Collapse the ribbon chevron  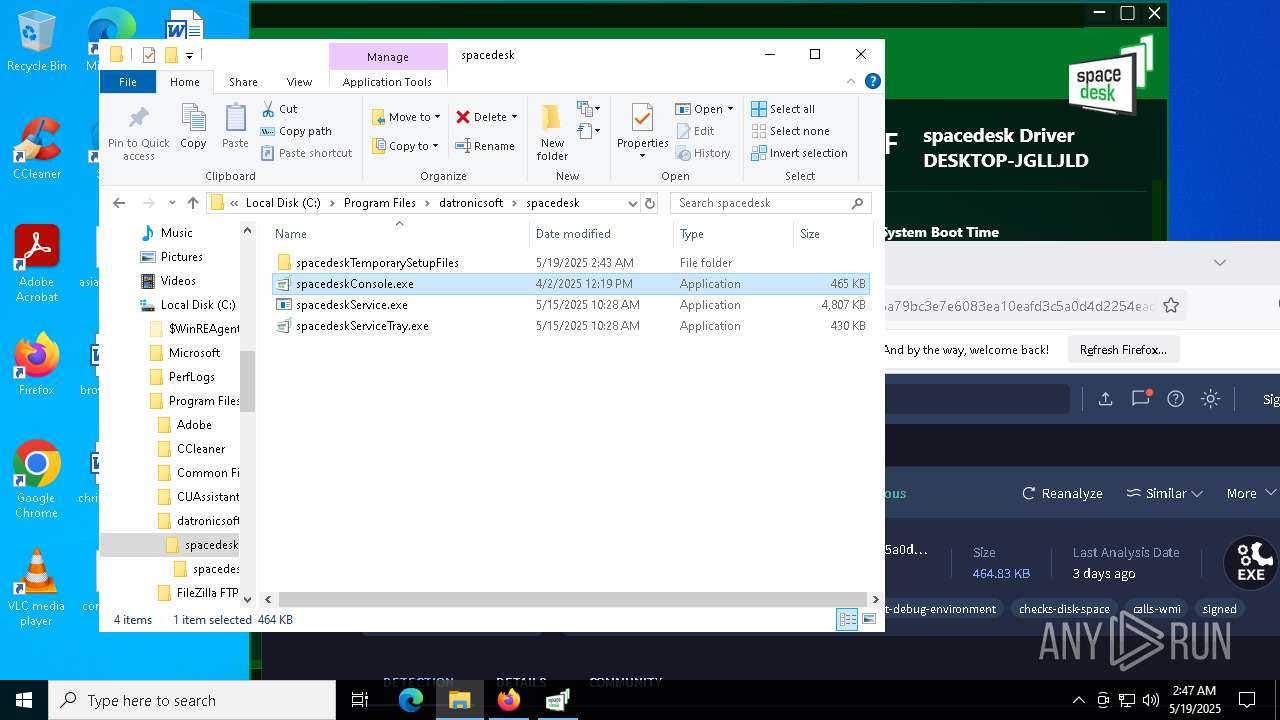[x=852, y=82]
